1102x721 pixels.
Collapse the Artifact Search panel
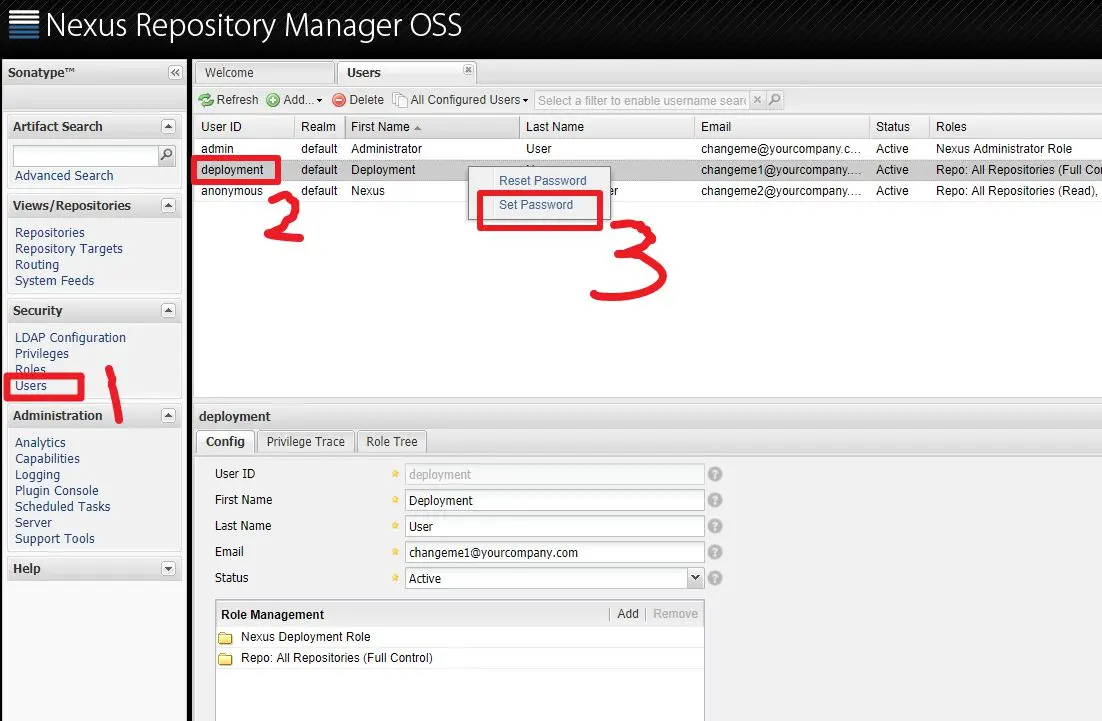[x=168, y=126]
